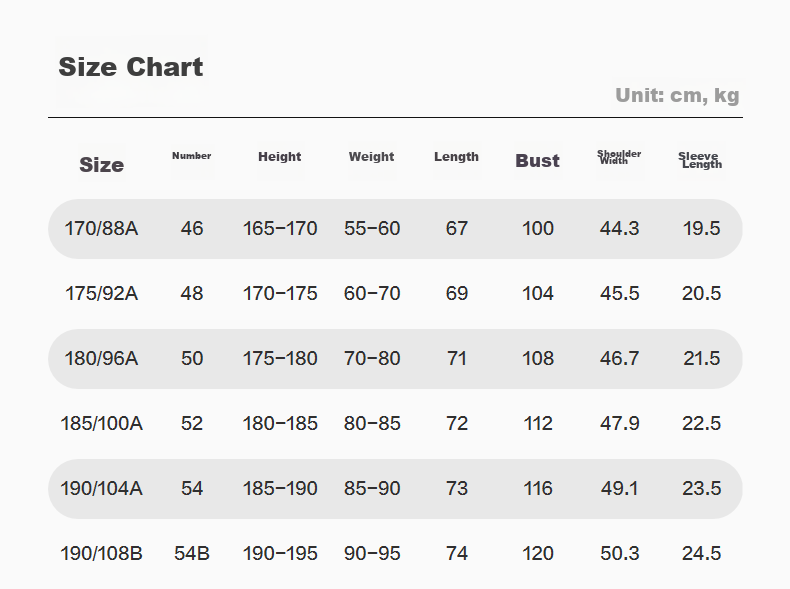Click the Sleeve Length column header

pyautogui.click(x=700, y=160)
